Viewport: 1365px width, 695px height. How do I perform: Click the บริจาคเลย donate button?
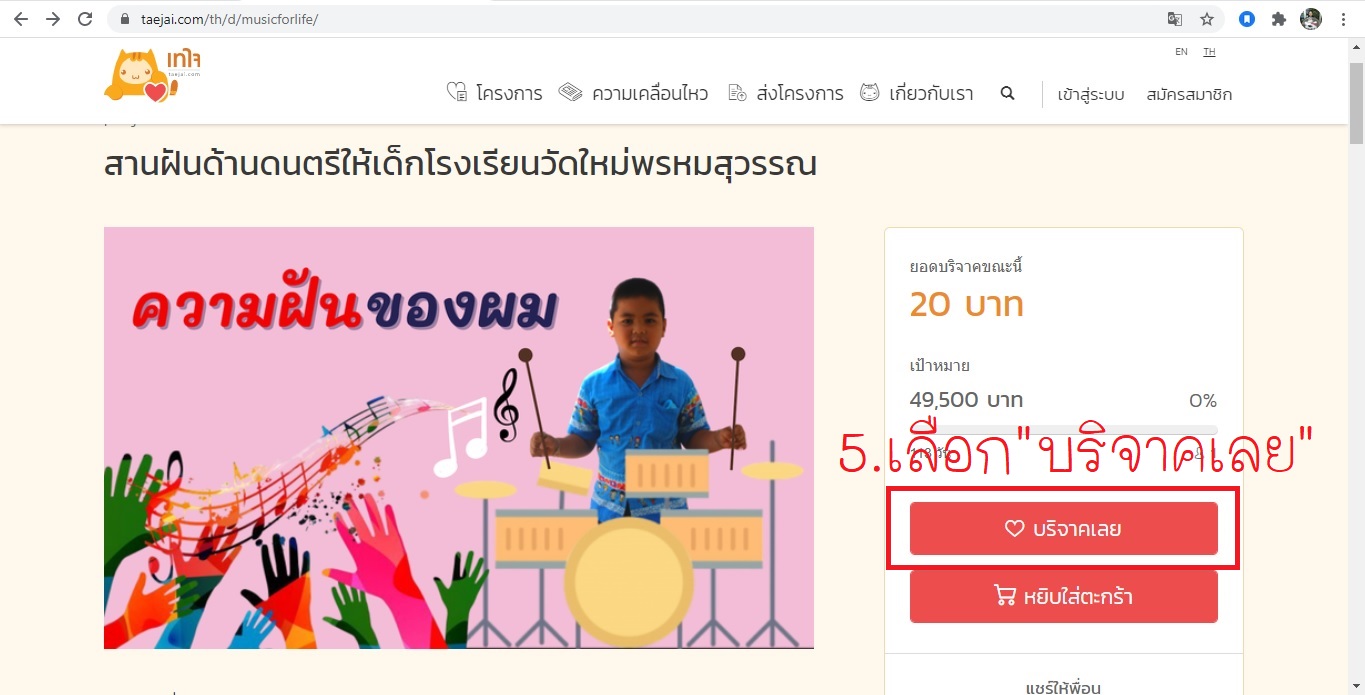tap(1063, 528)
